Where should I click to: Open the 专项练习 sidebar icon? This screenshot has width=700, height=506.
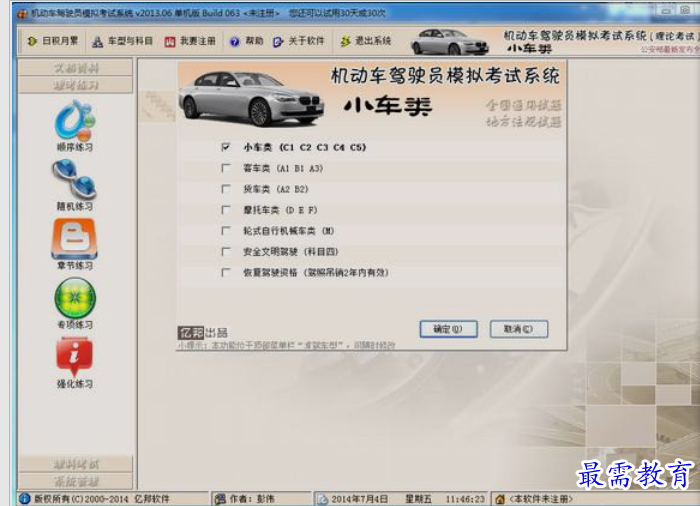coord(75,304)
